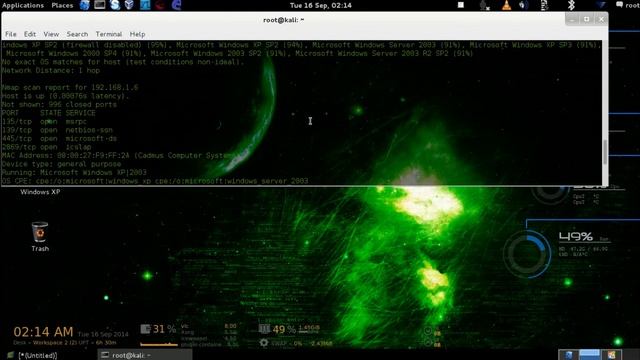
Task: Open the volume control in the top panel
Action: pyautogui.click(x=524, y=5)
